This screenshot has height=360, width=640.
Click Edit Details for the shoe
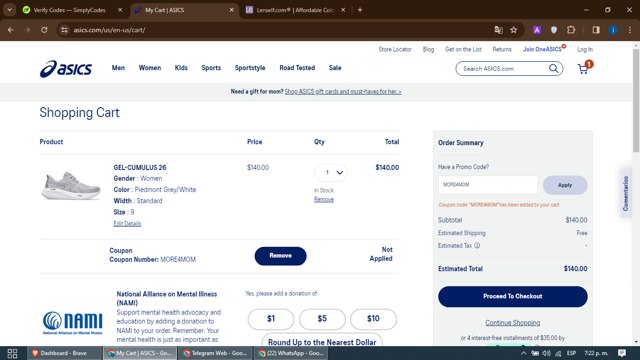127,224
